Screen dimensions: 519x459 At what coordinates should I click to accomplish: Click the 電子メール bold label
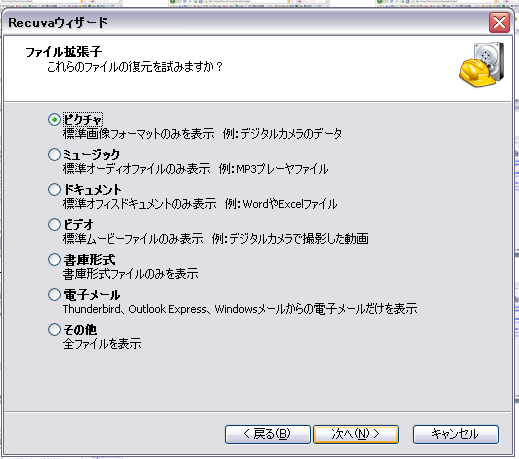click(92, 294)
